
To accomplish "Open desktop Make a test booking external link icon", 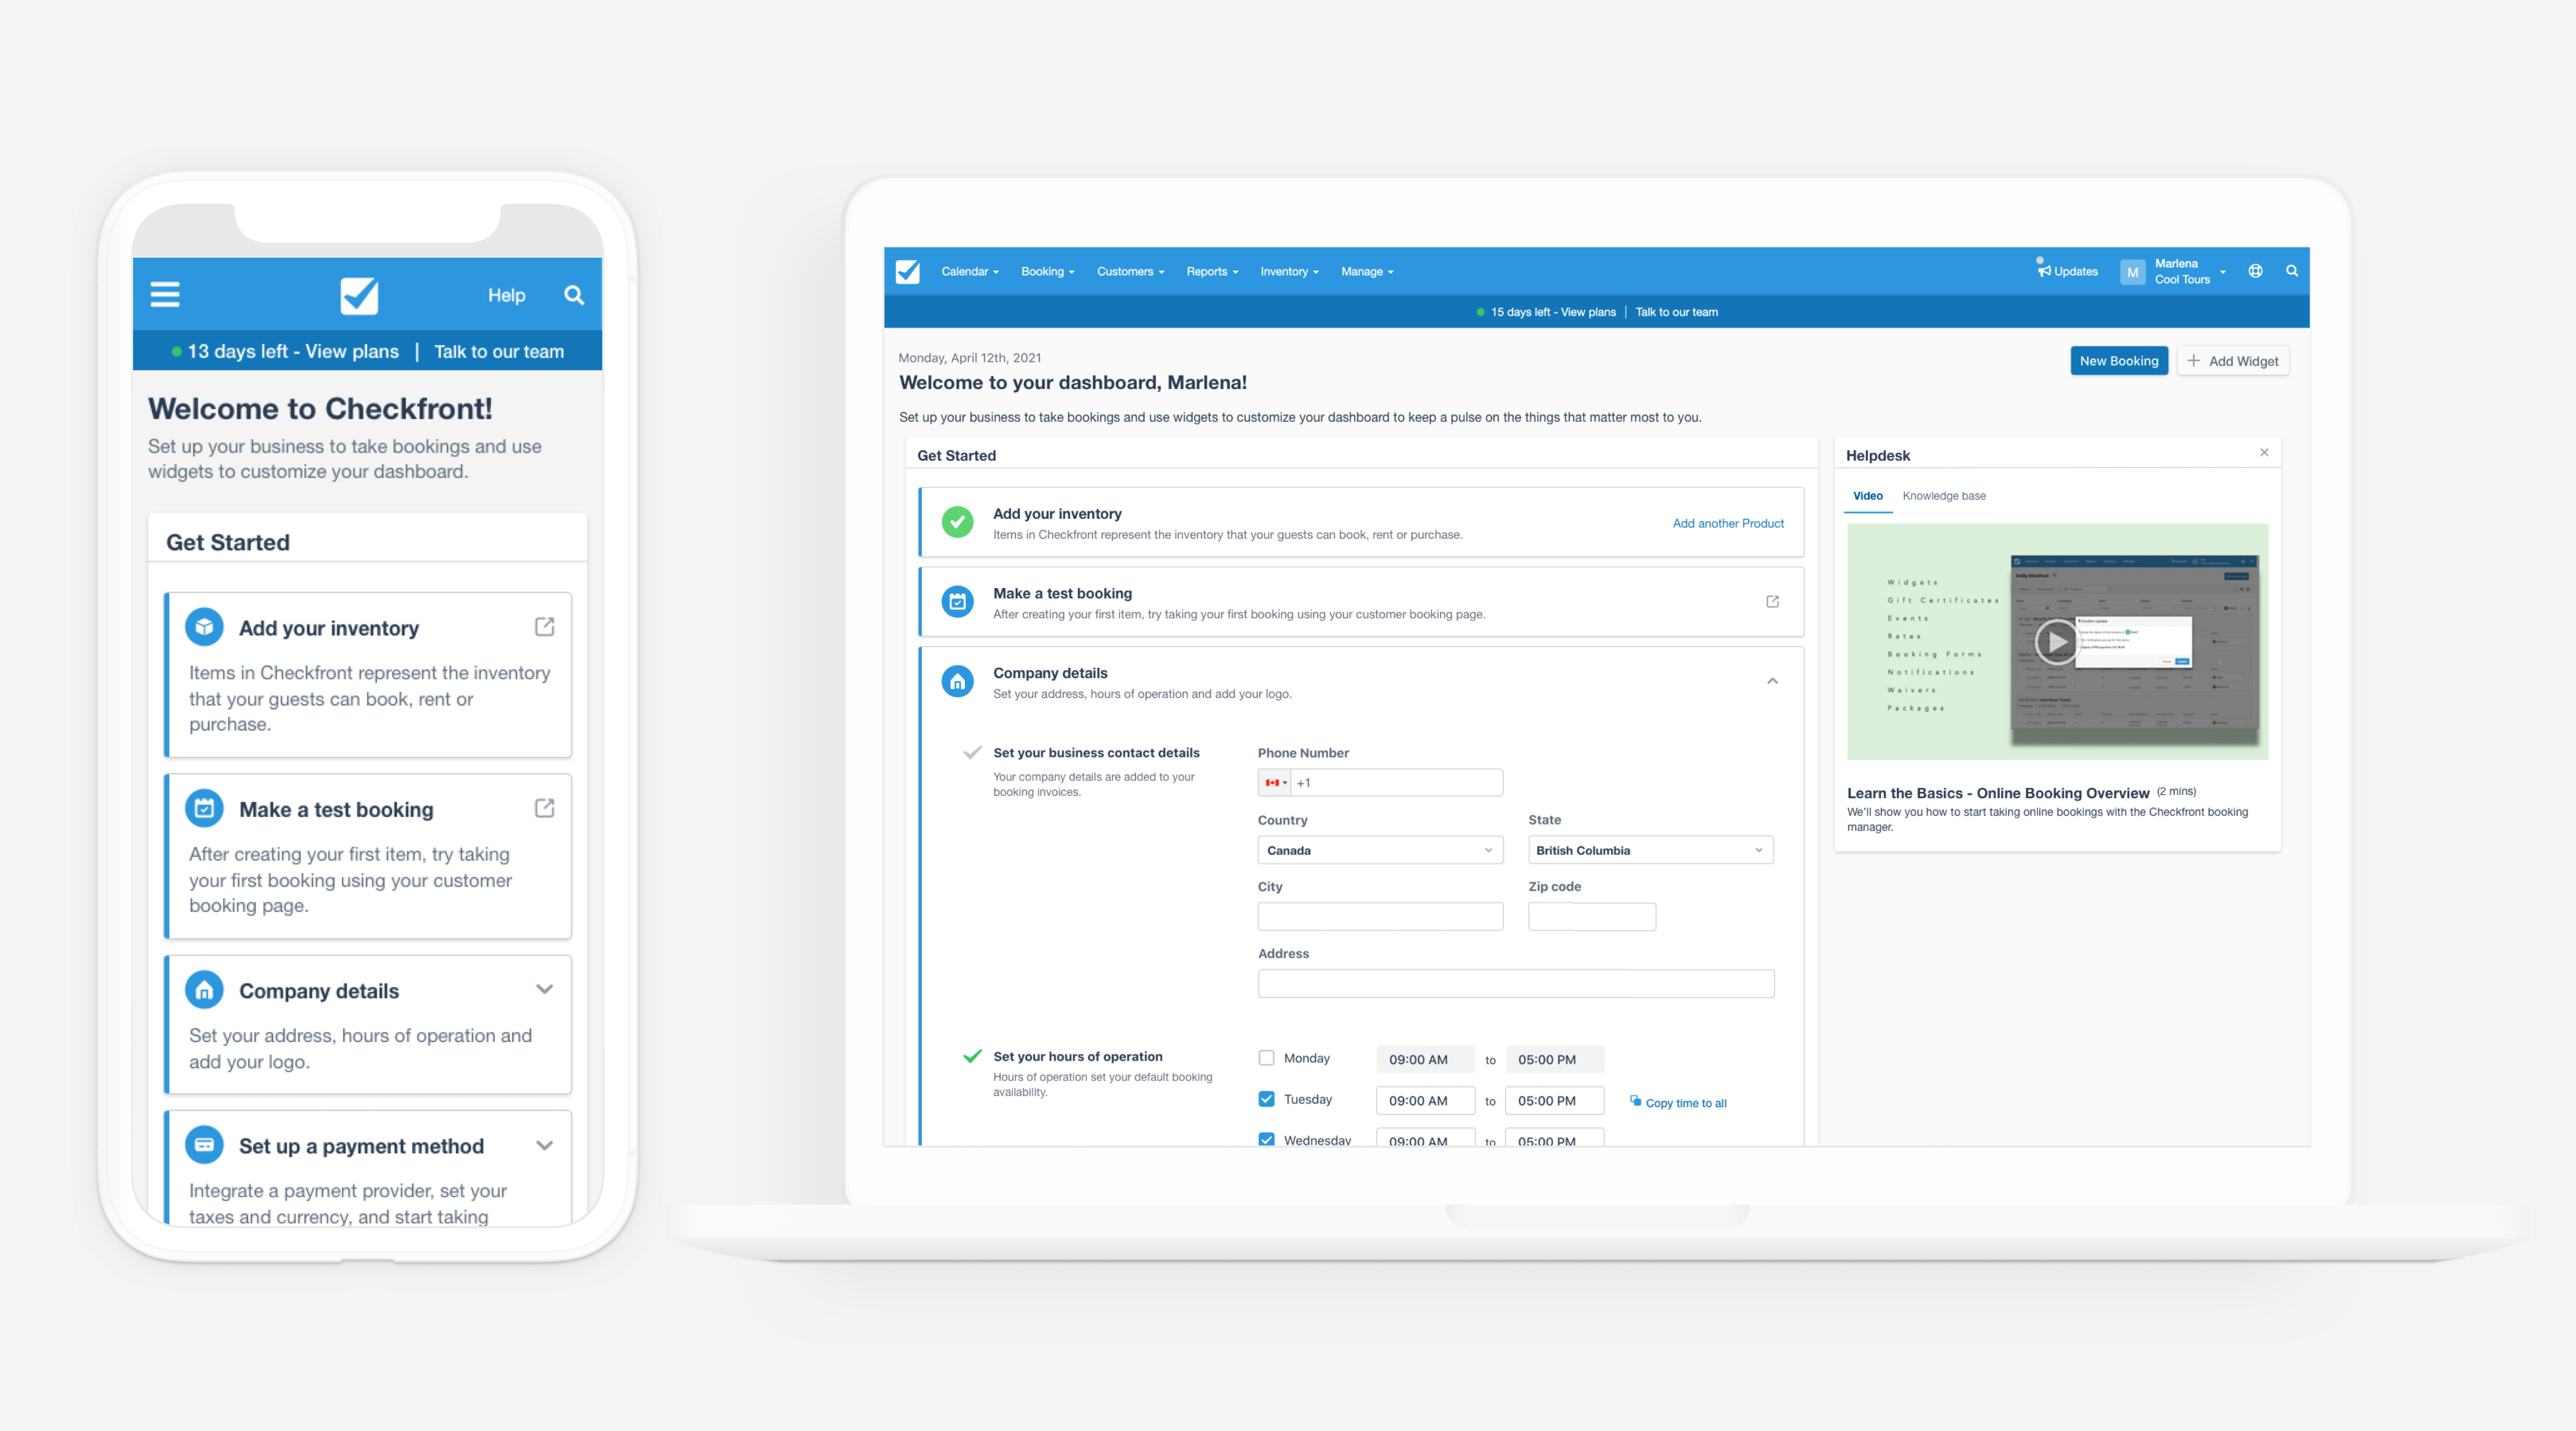I will [x=1772, y=602].
